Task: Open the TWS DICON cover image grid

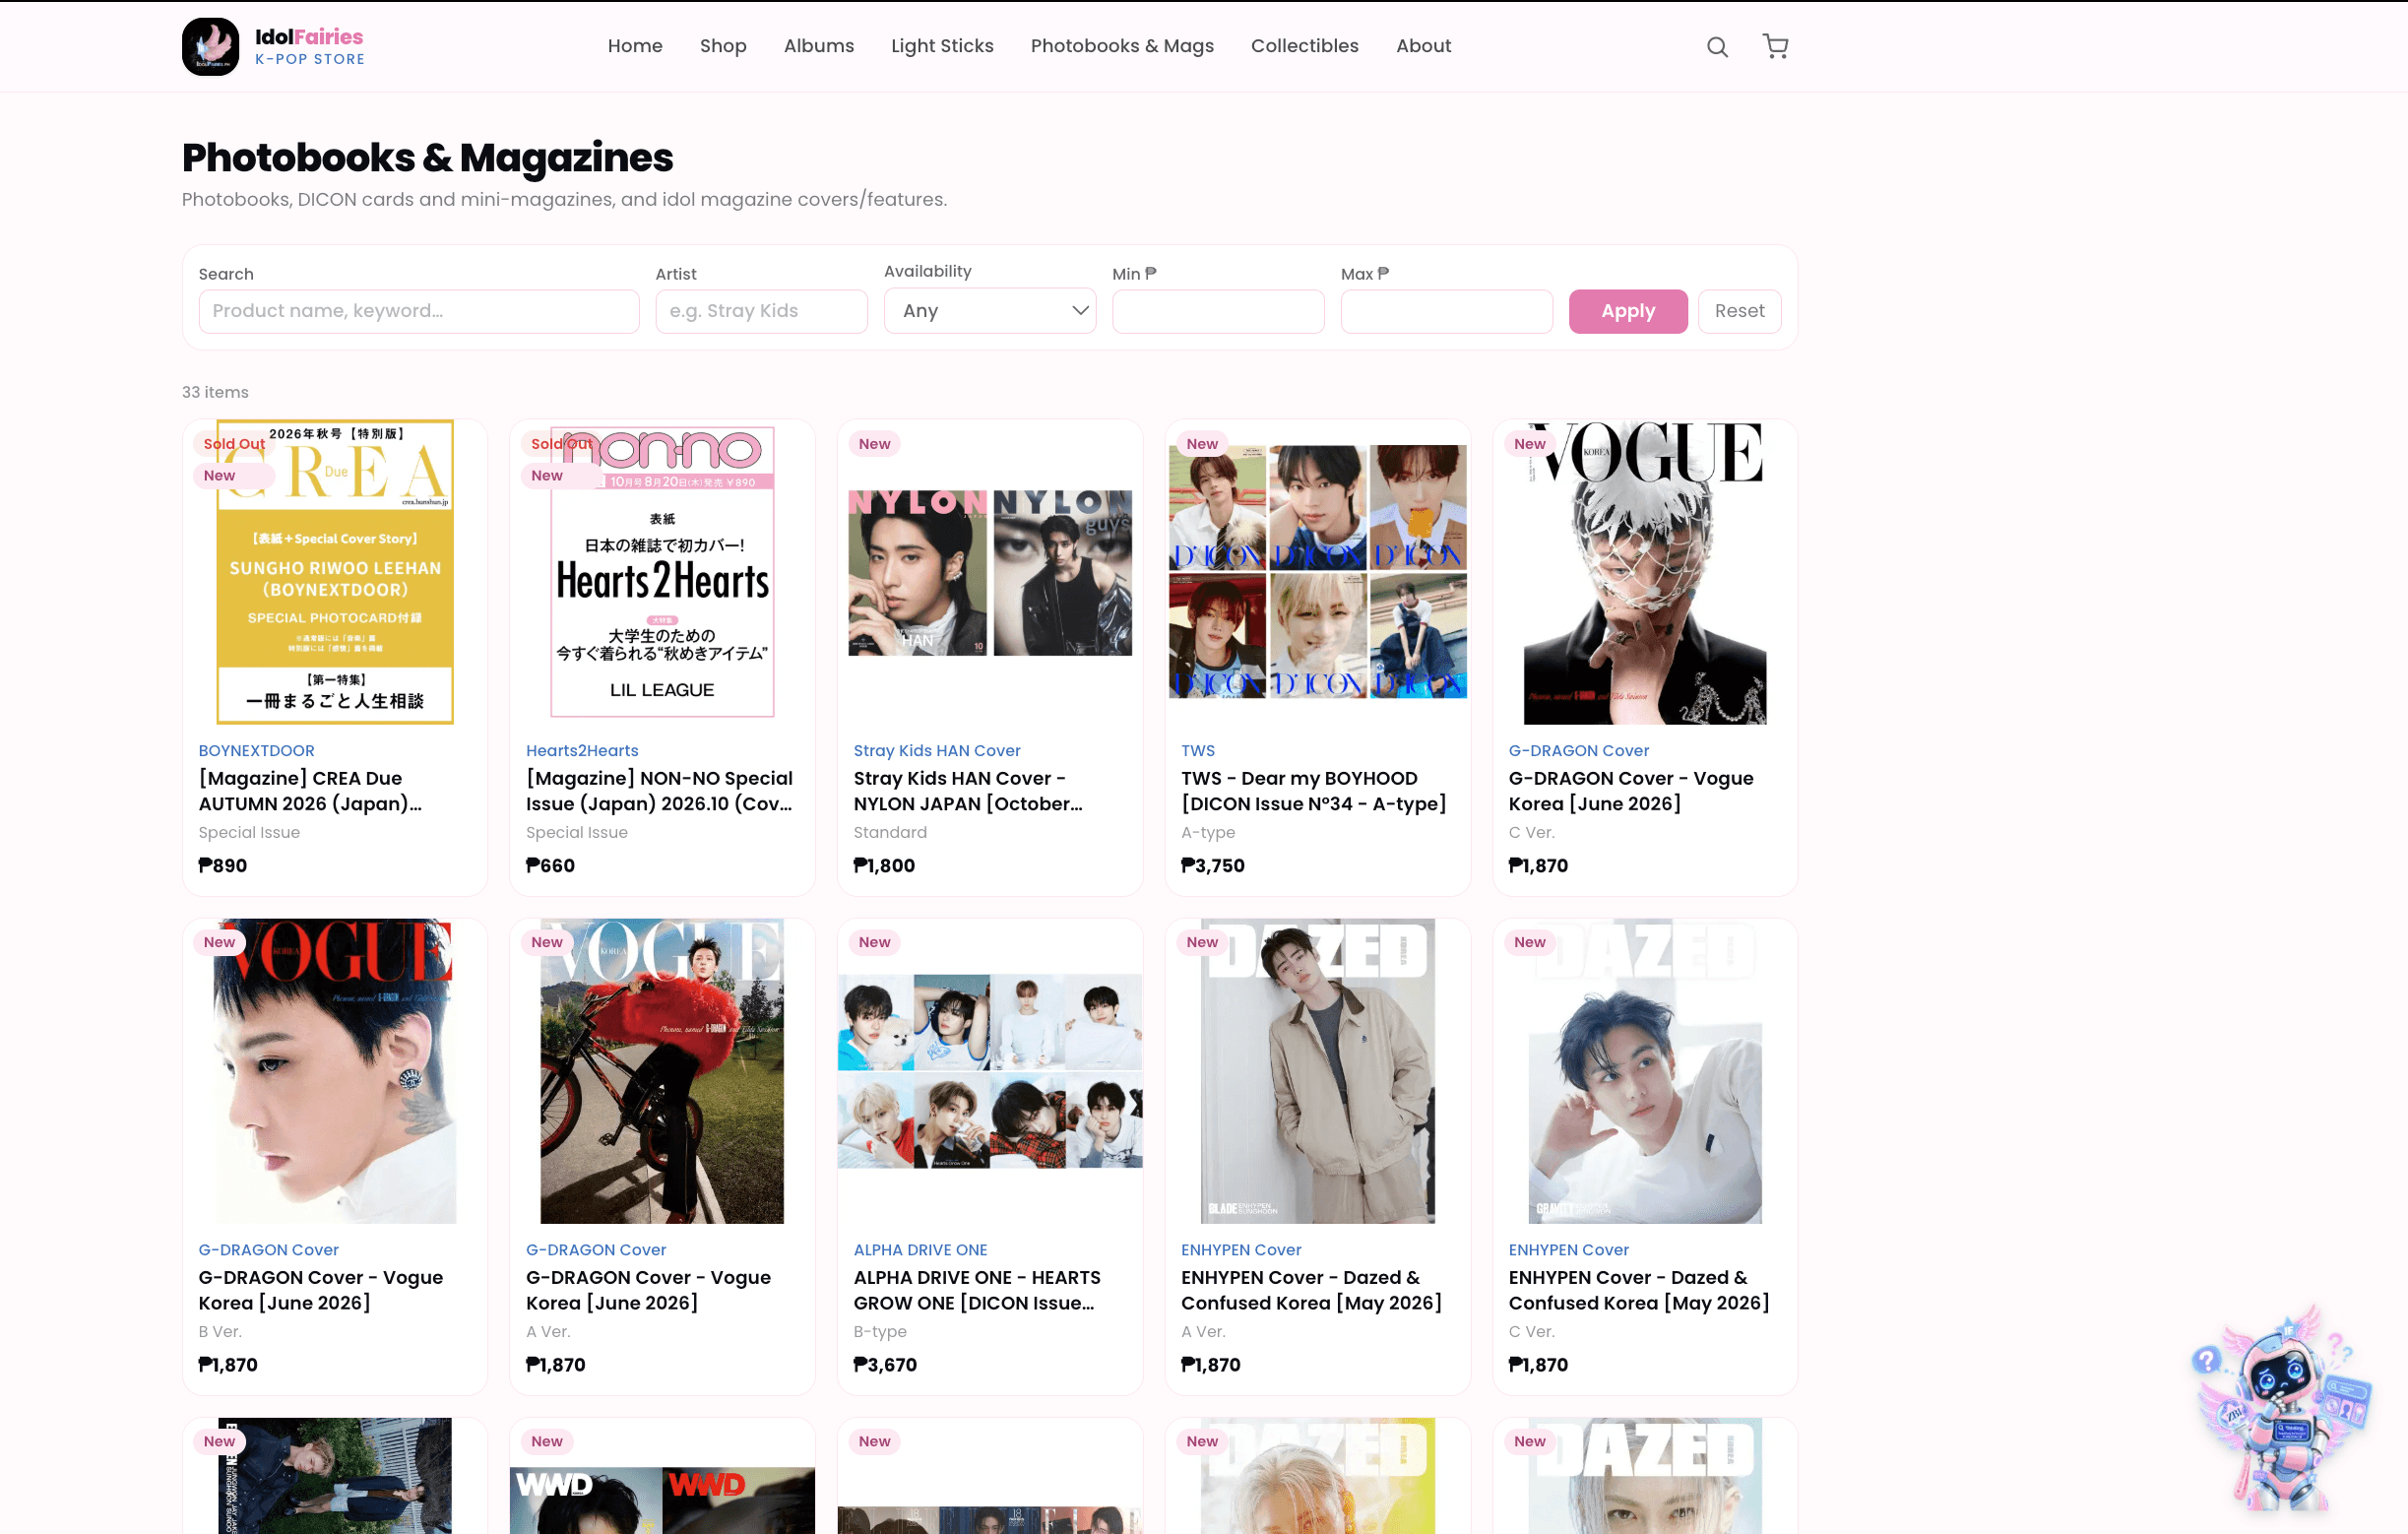Action: tap(1317, 572)
